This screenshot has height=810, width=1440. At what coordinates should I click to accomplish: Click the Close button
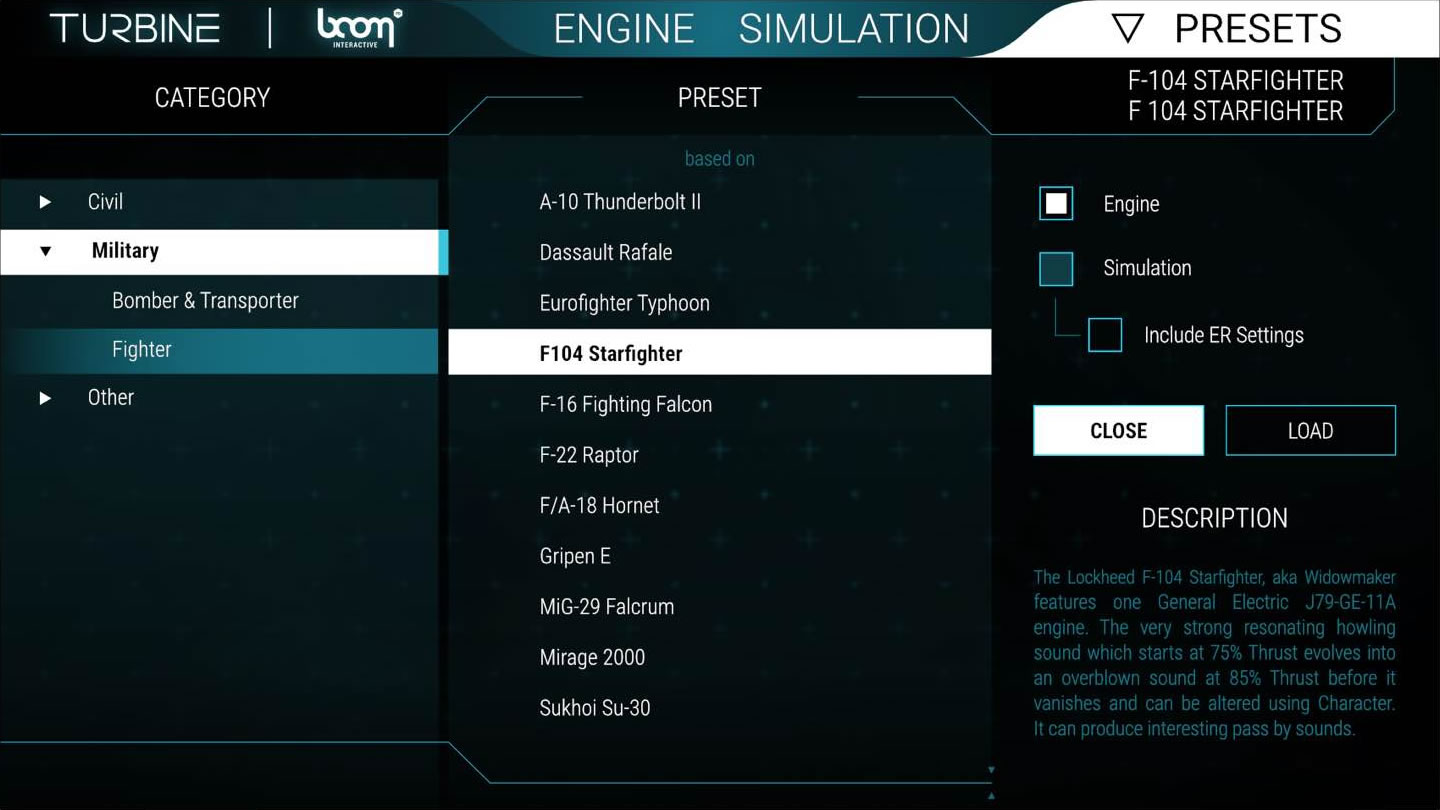1118,431
